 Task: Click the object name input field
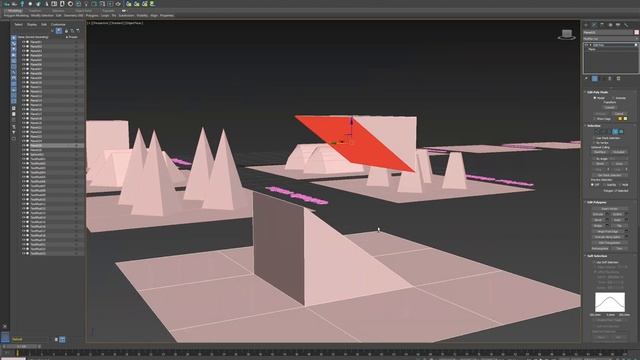608,32
